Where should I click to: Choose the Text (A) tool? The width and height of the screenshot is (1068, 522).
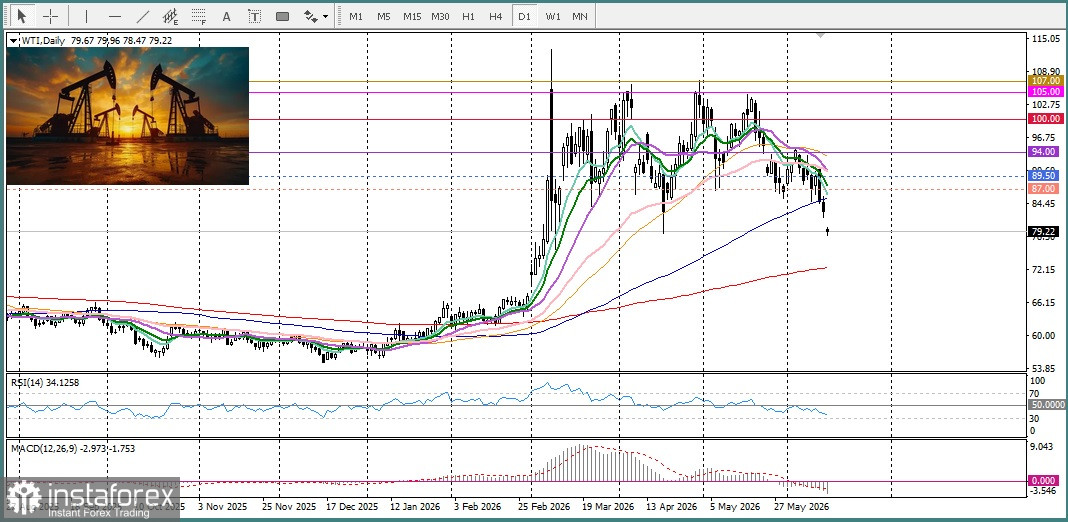tap(227, 16)
